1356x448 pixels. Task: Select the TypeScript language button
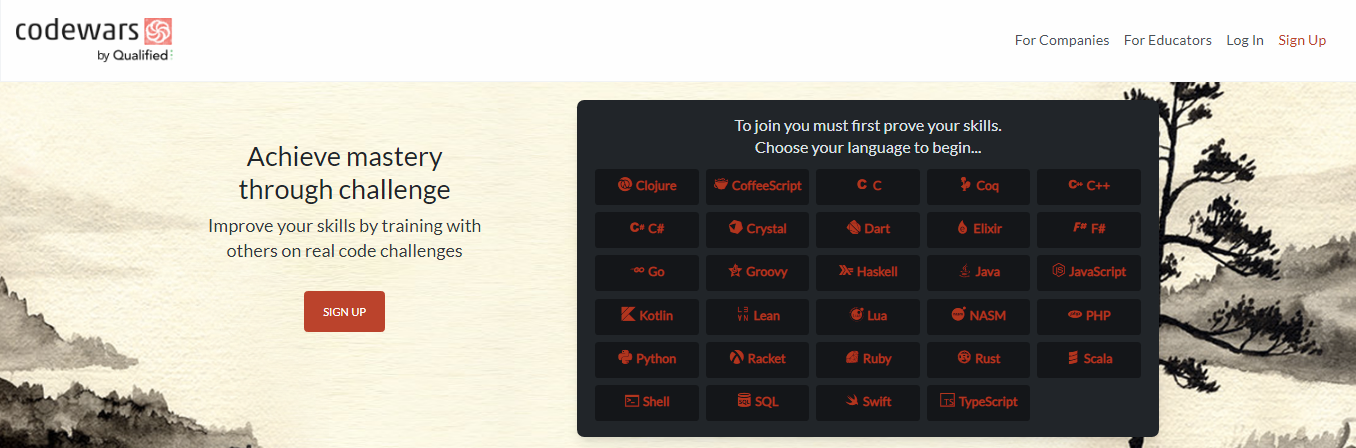pyautogui.click(x=978, y=402)
